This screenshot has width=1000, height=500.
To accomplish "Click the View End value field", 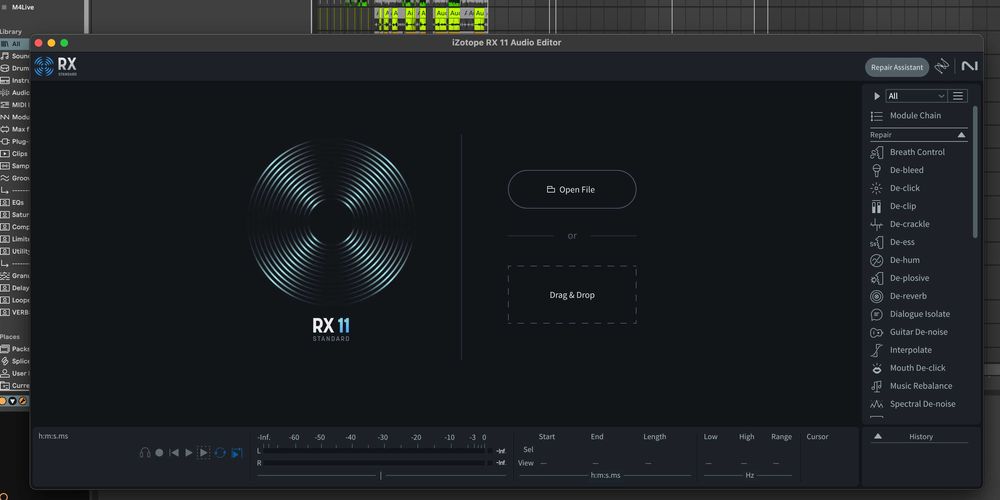I will pyautogui.click(x=596, y=463).
